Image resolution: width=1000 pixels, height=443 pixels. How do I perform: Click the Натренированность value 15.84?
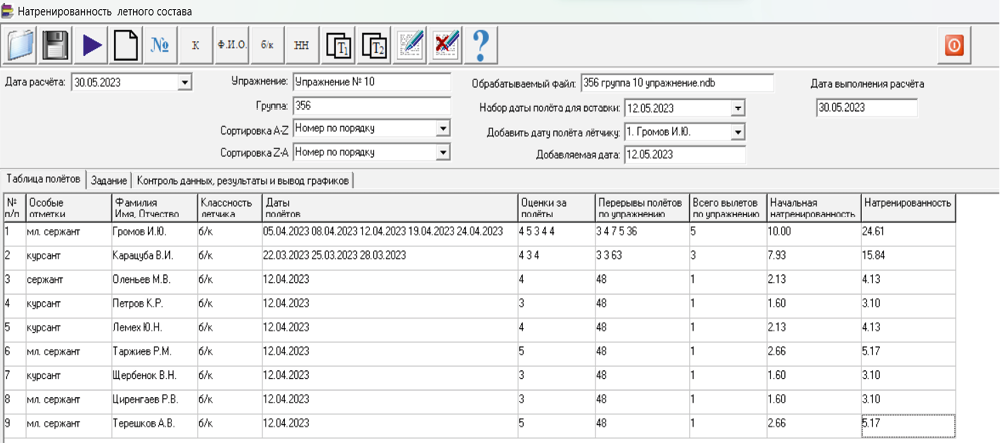point(908,257)
